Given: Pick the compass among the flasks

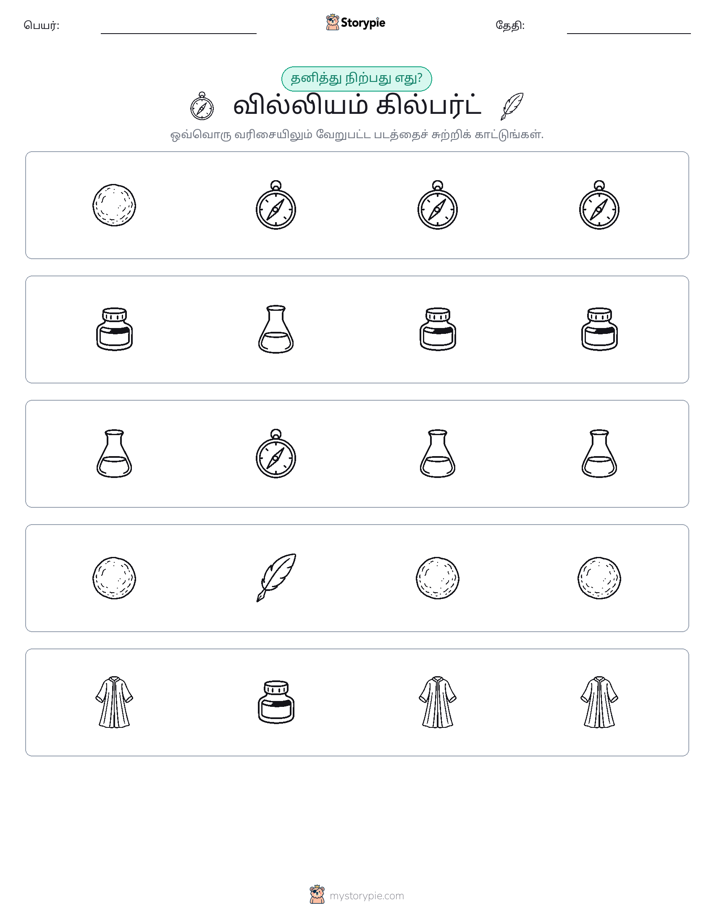Looking at the screenshot, I should [x=276, y=453].
